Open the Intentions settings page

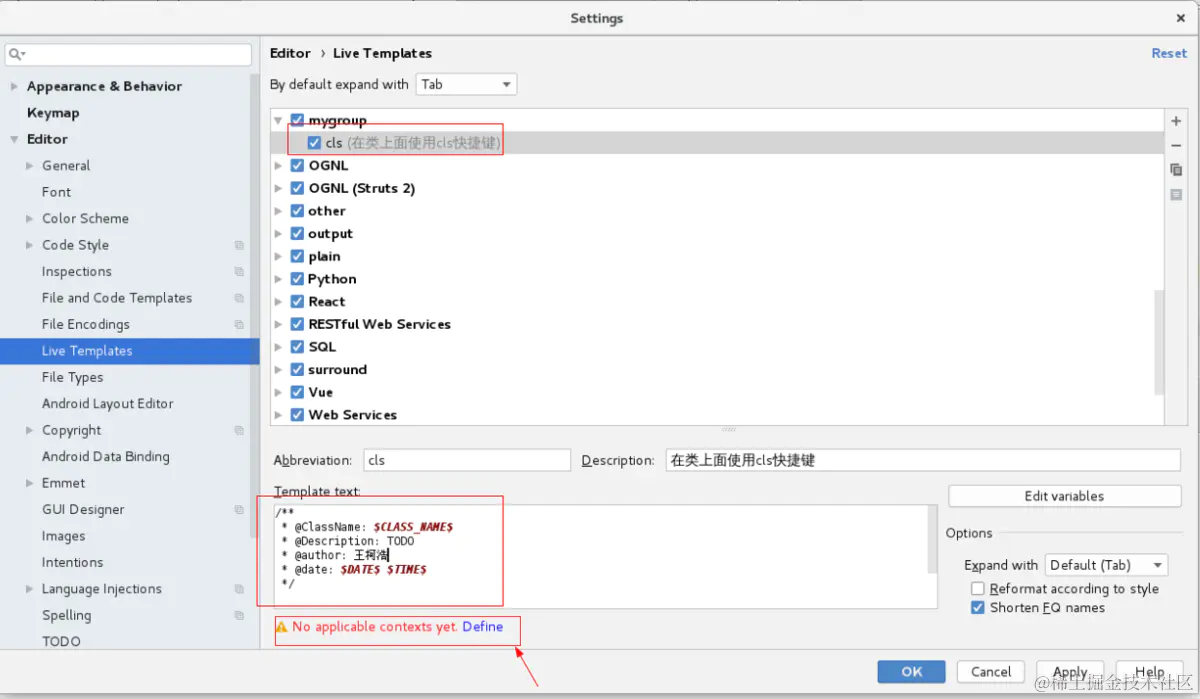(x=72, y=563)
